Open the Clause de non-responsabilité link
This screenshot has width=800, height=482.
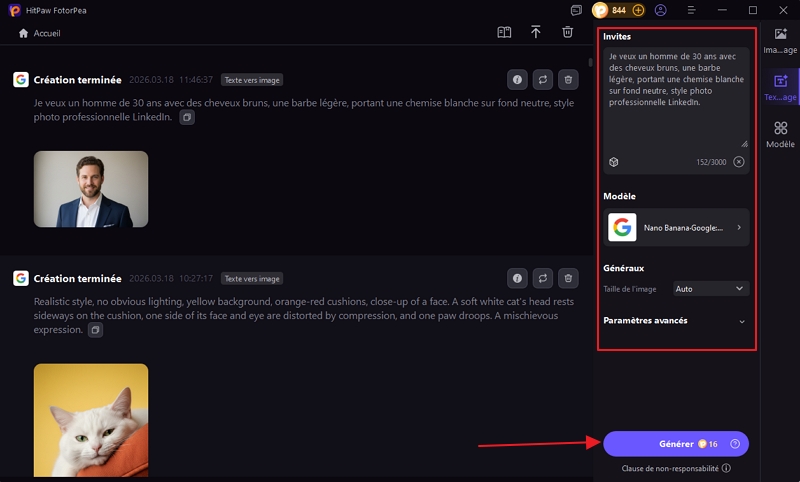pos(670,468)
